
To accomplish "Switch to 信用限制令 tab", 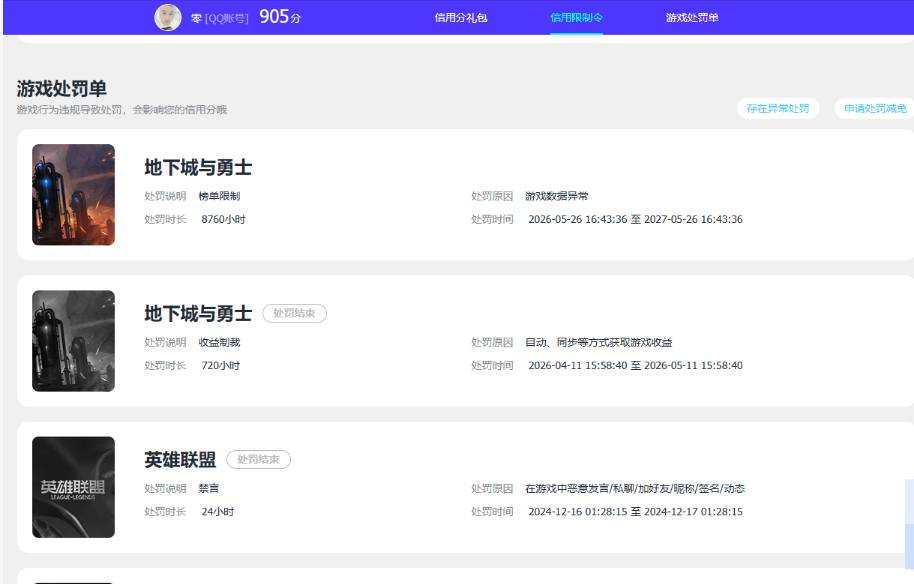I will 576,17.
